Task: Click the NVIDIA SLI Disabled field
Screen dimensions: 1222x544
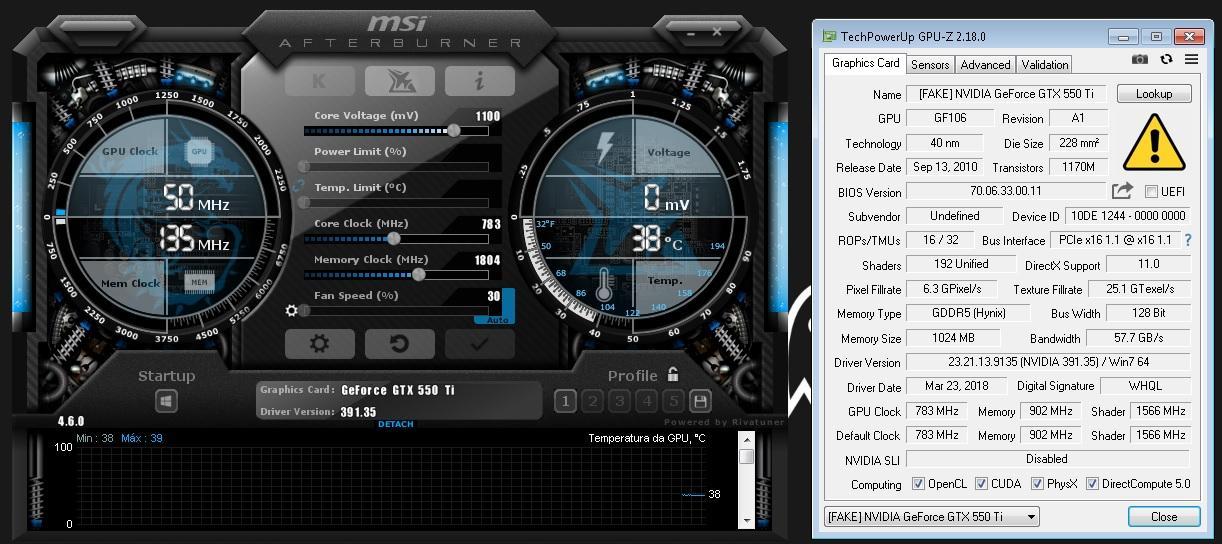Action: [1048, 459]
